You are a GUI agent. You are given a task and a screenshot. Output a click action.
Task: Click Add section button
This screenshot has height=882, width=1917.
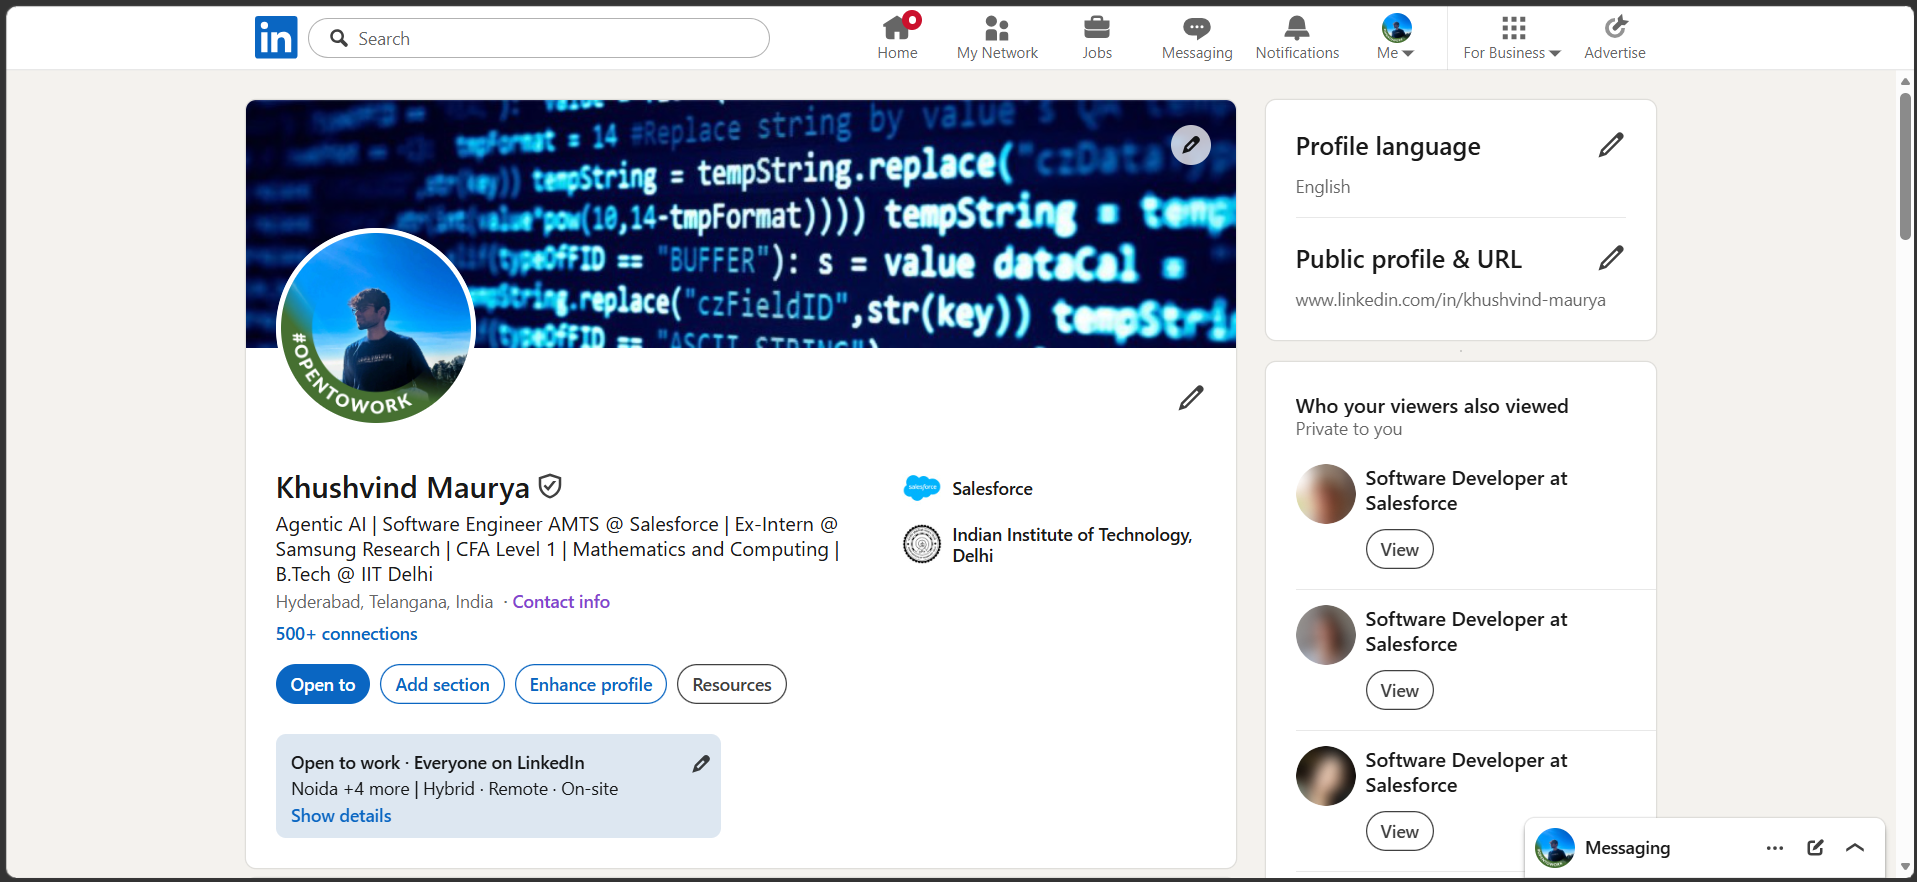coord(442,684)
